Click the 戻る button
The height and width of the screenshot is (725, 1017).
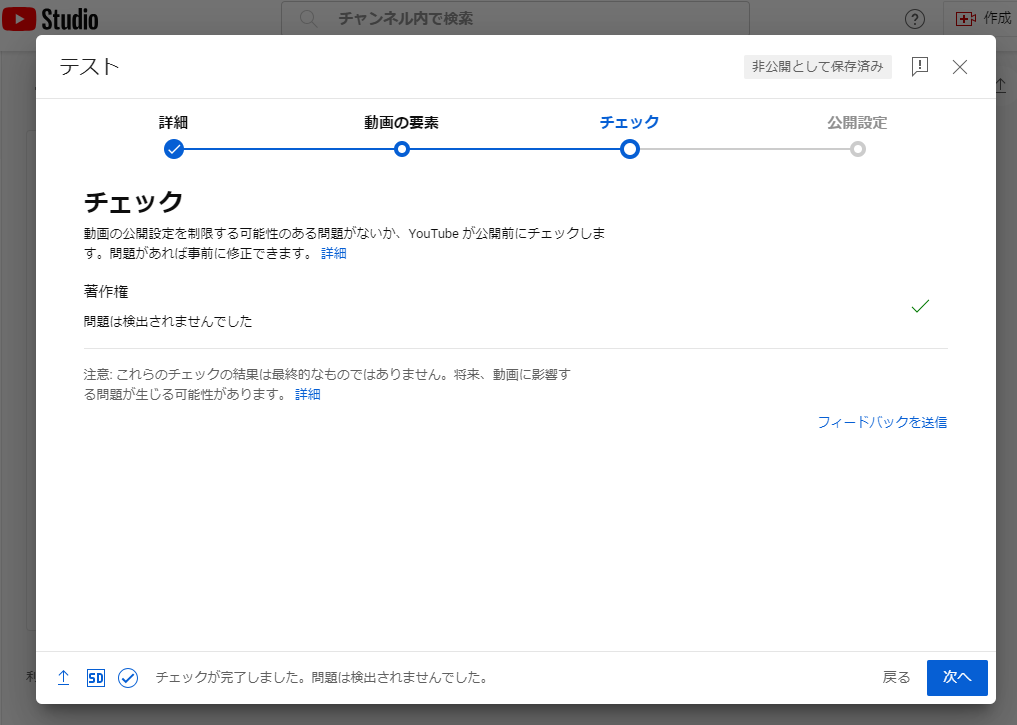pos(896,678)
